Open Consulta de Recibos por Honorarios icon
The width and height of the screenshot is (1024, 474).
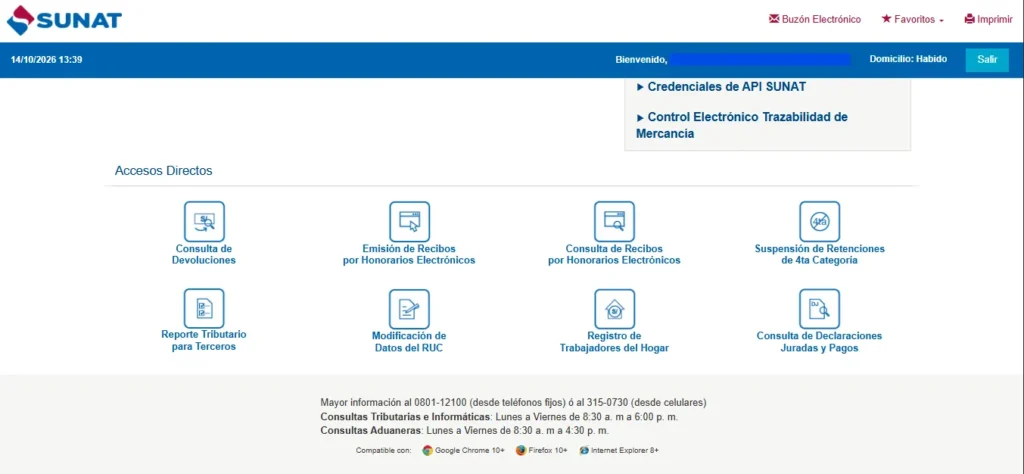pos(615,221)
